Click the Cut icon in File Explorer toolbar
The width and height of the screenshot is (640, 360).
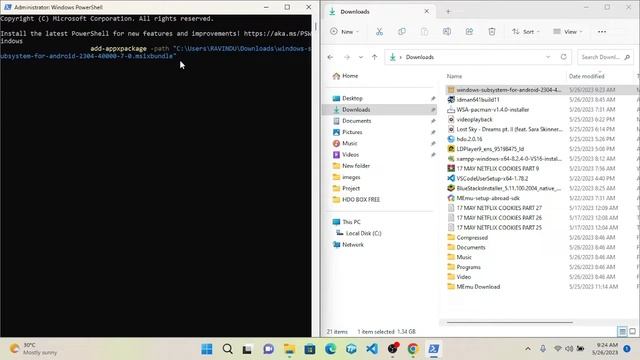click(379, 32)
